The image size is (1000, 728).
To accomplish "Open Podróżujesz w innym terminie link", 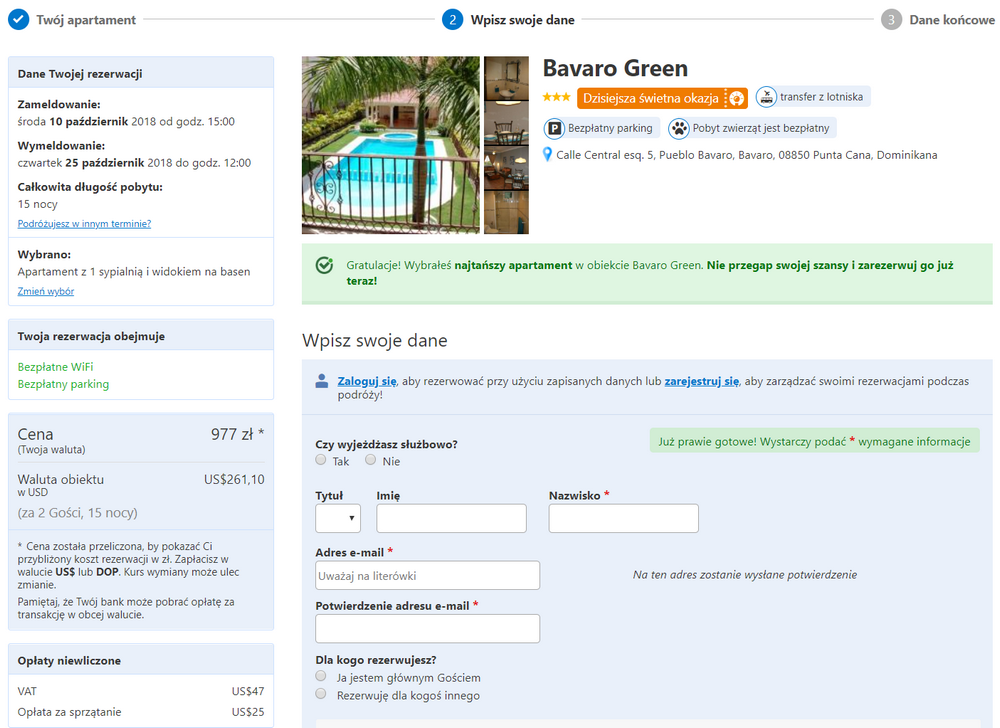I will 84,224.
